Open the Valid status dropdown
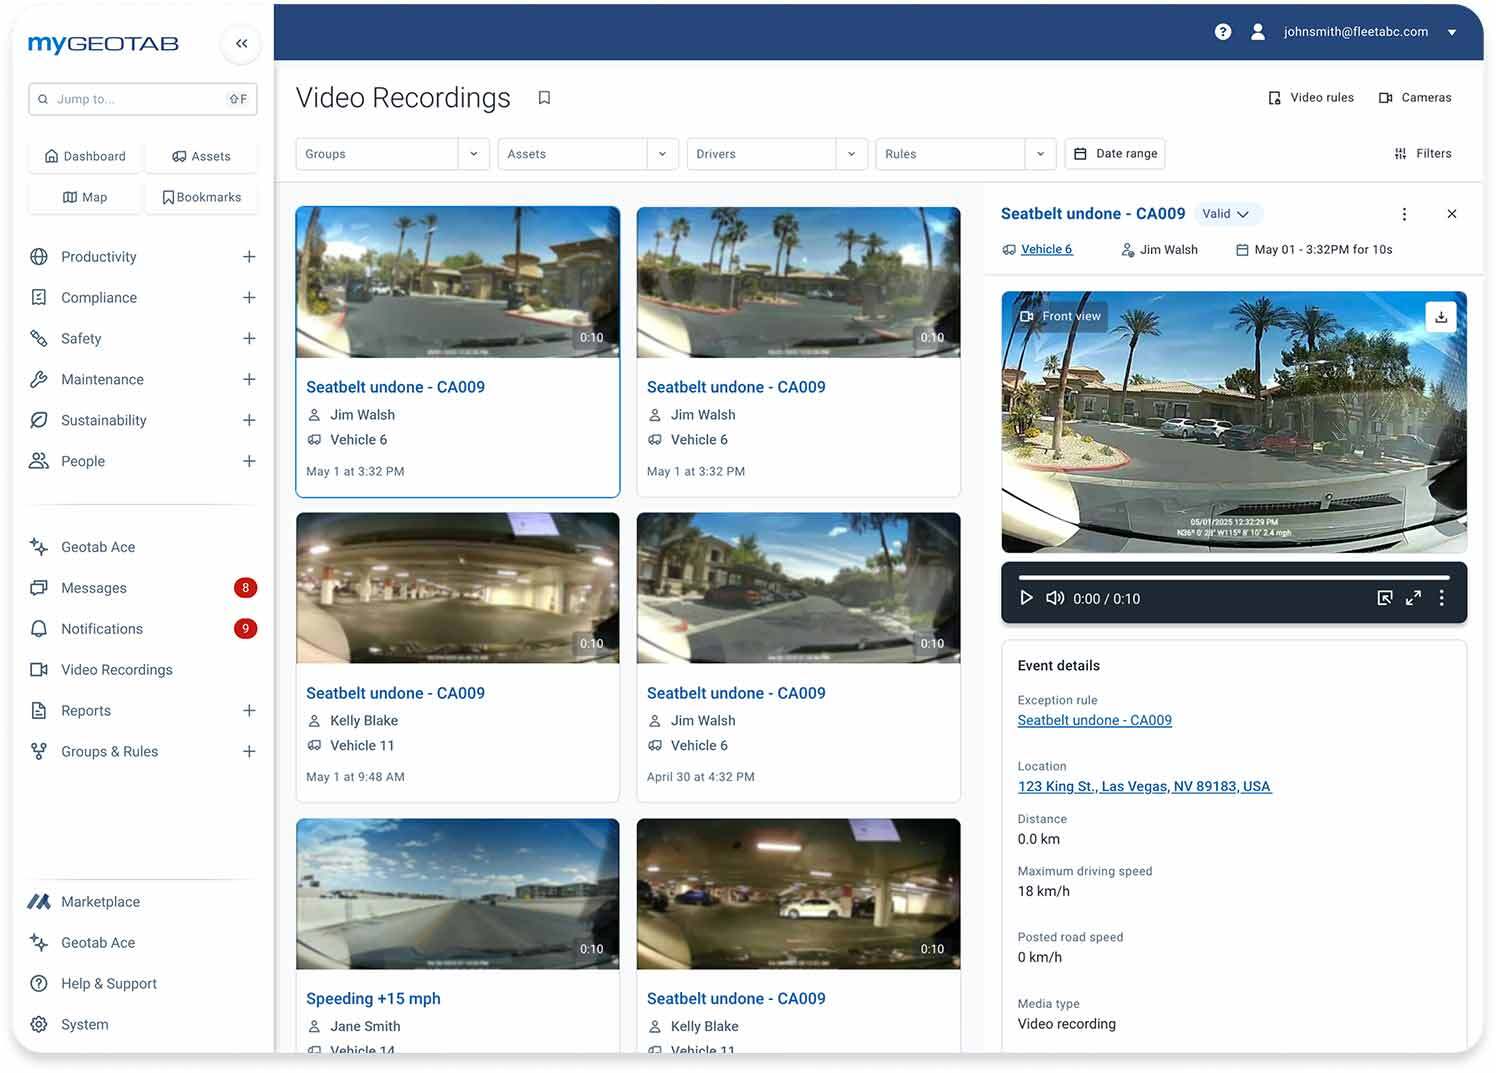Image resolution: width=1496 pixels, height=1073 pixels. (x=1228, y=213)
